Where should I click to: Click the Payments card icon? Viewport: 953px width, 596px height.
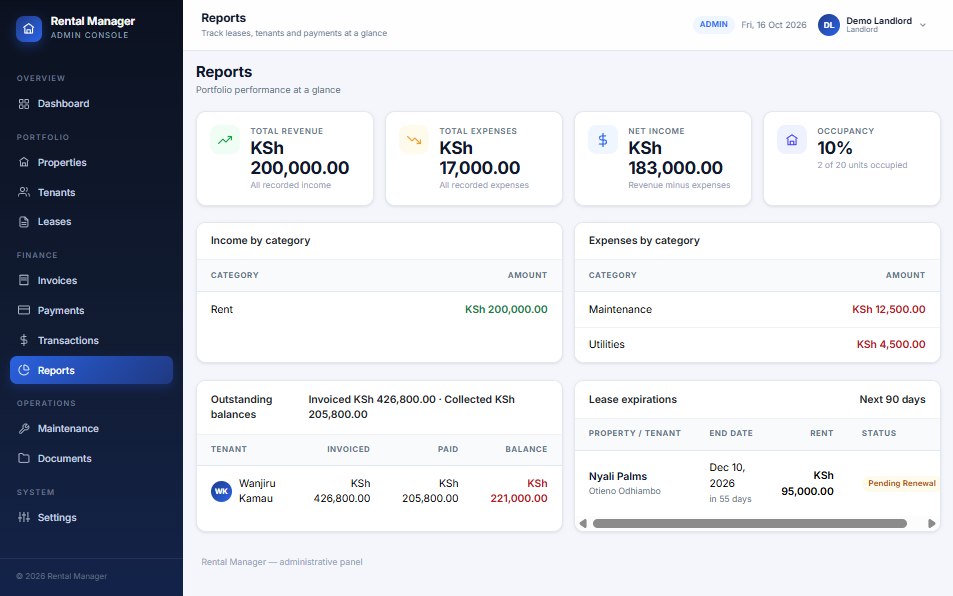[x=24, y=310]
